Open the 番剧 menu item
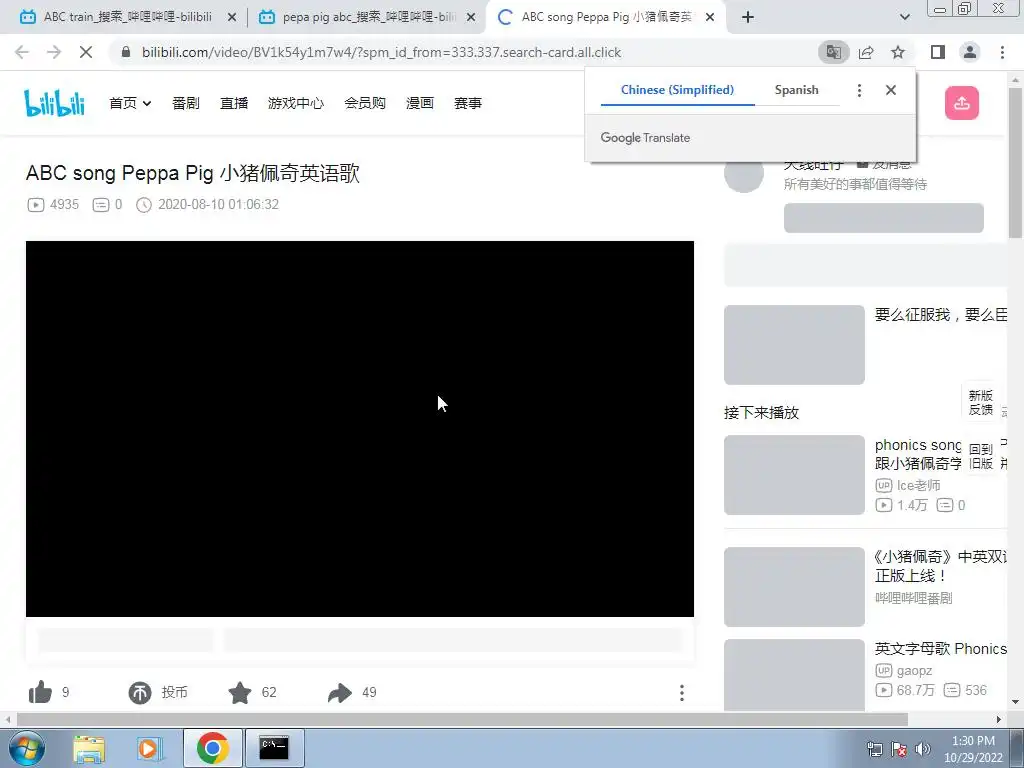 185,103
